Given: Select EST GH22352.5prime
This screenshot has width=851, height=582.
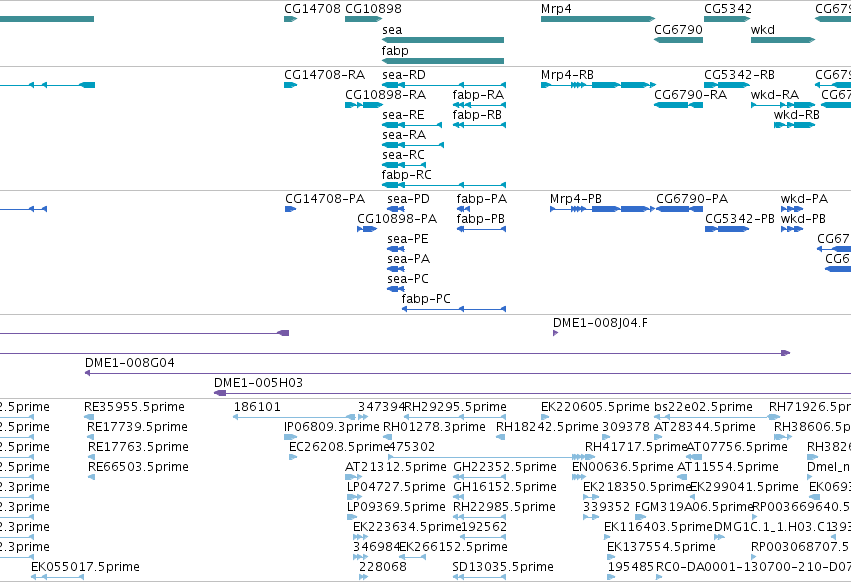Looking at the screenshot, I should click(x=505, y=467).
